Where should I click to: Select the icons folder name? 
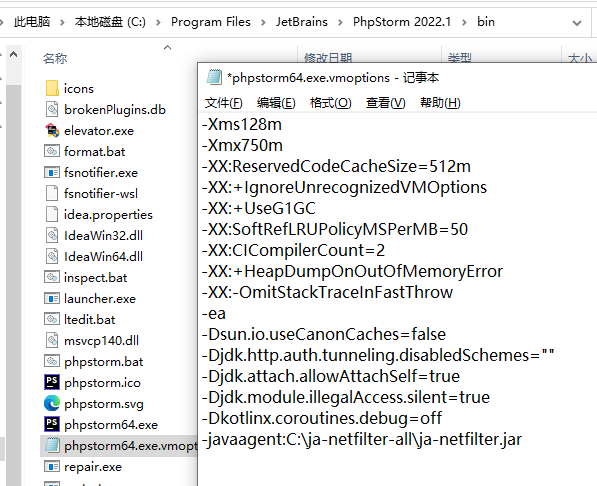pyautogui.click(x=79, y=89)
